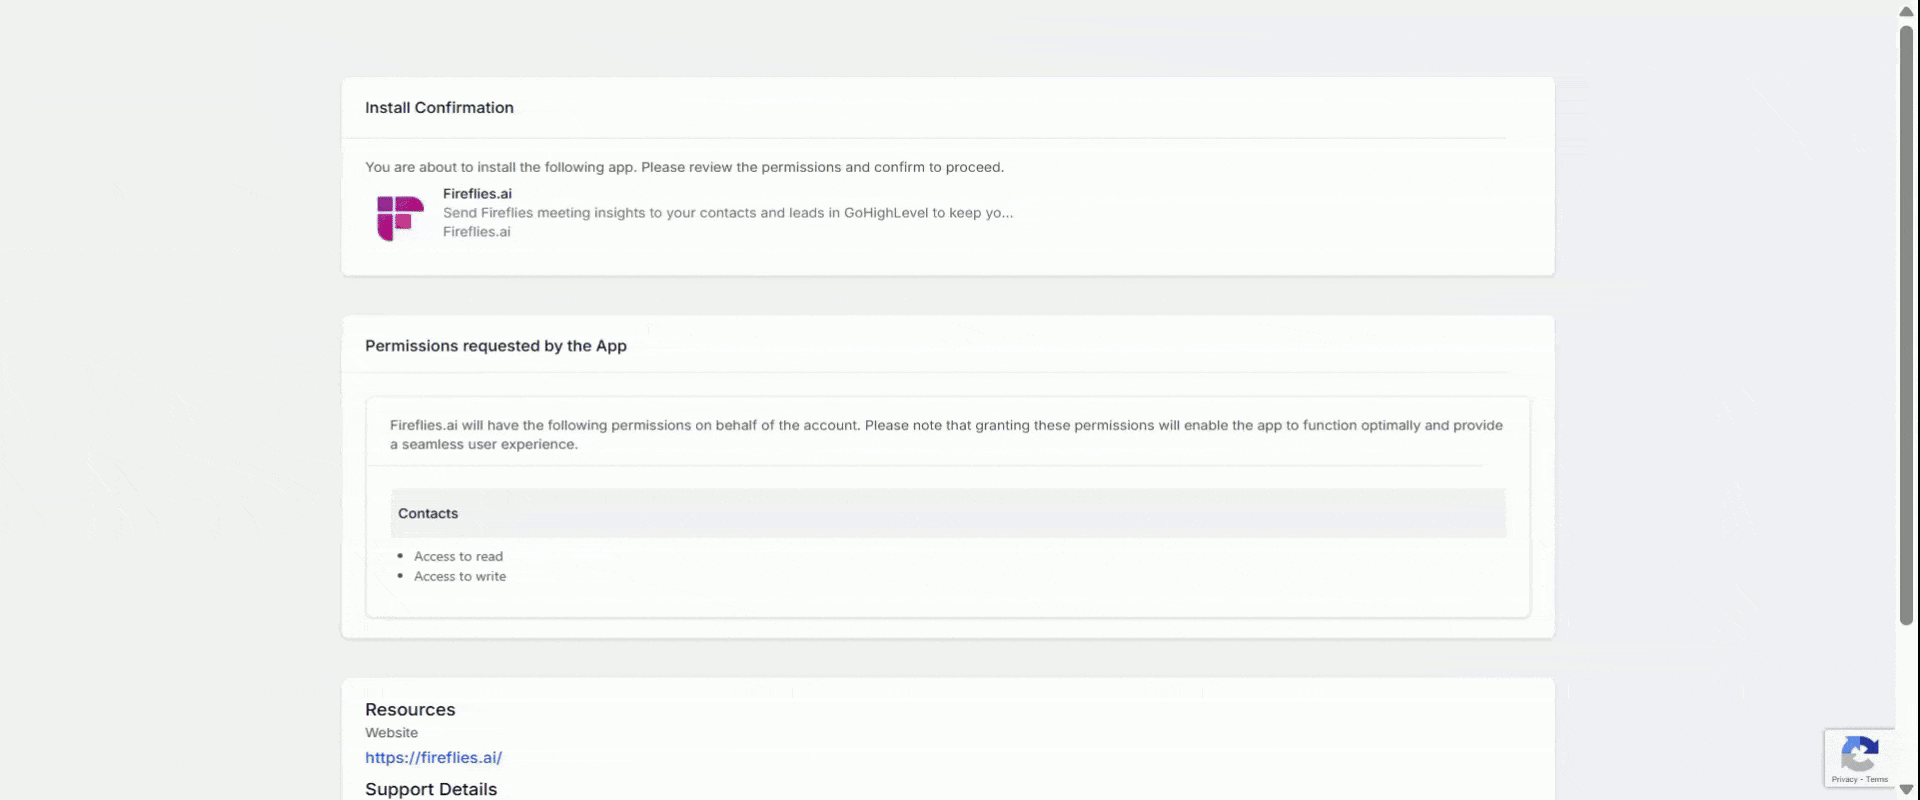Click the Fireflies.ai app logo

pyautogui.click(x=400, y=218)
